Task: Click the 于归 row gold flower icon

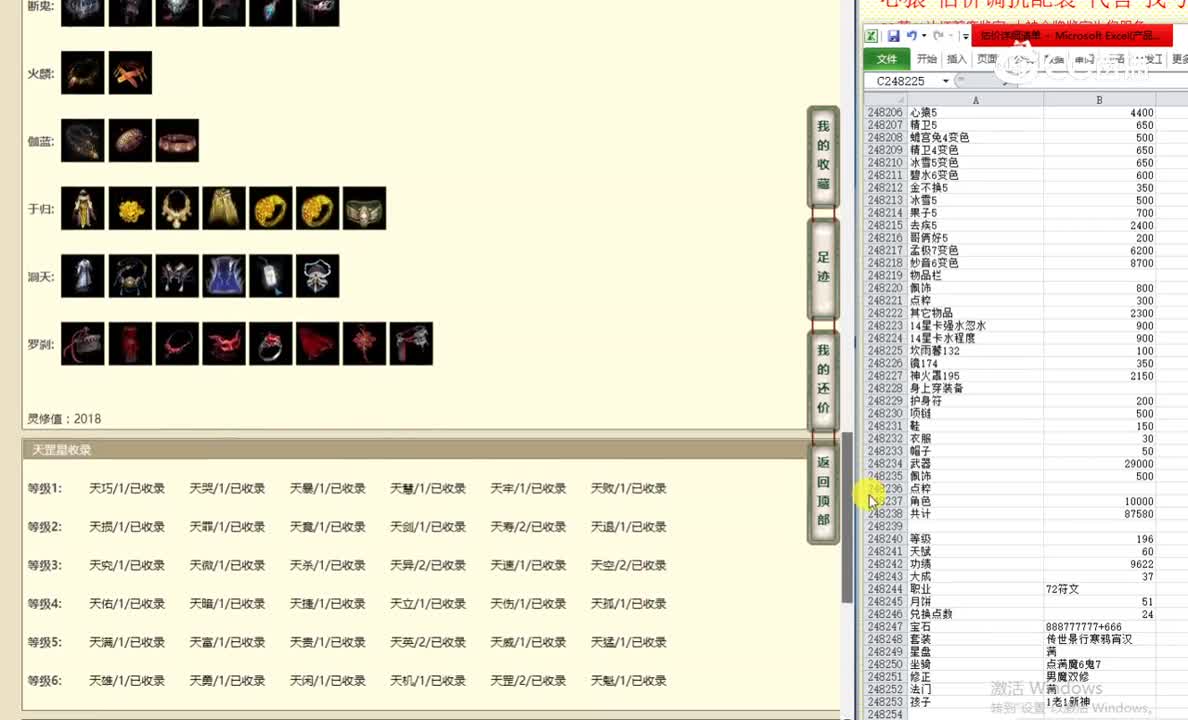Action: 130,208
